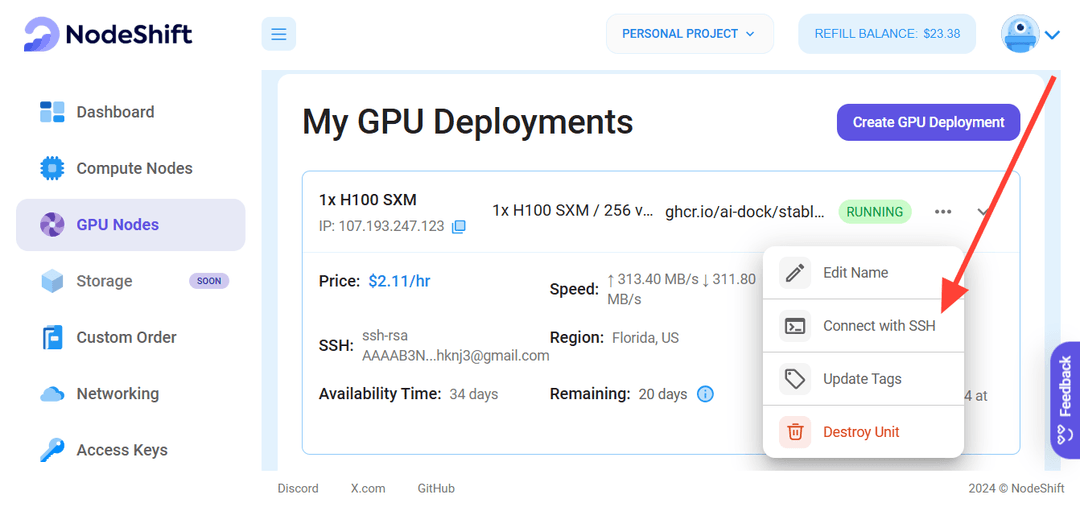Go to Dashboard page
Viewport: 1080px width, 507px height.
click(131, 112)
